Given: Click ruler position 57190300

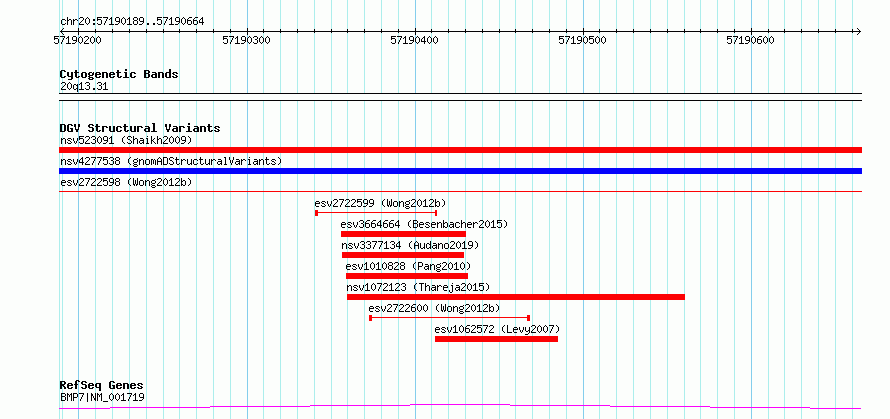Looking at the screenshot, I should coord(247,40).
